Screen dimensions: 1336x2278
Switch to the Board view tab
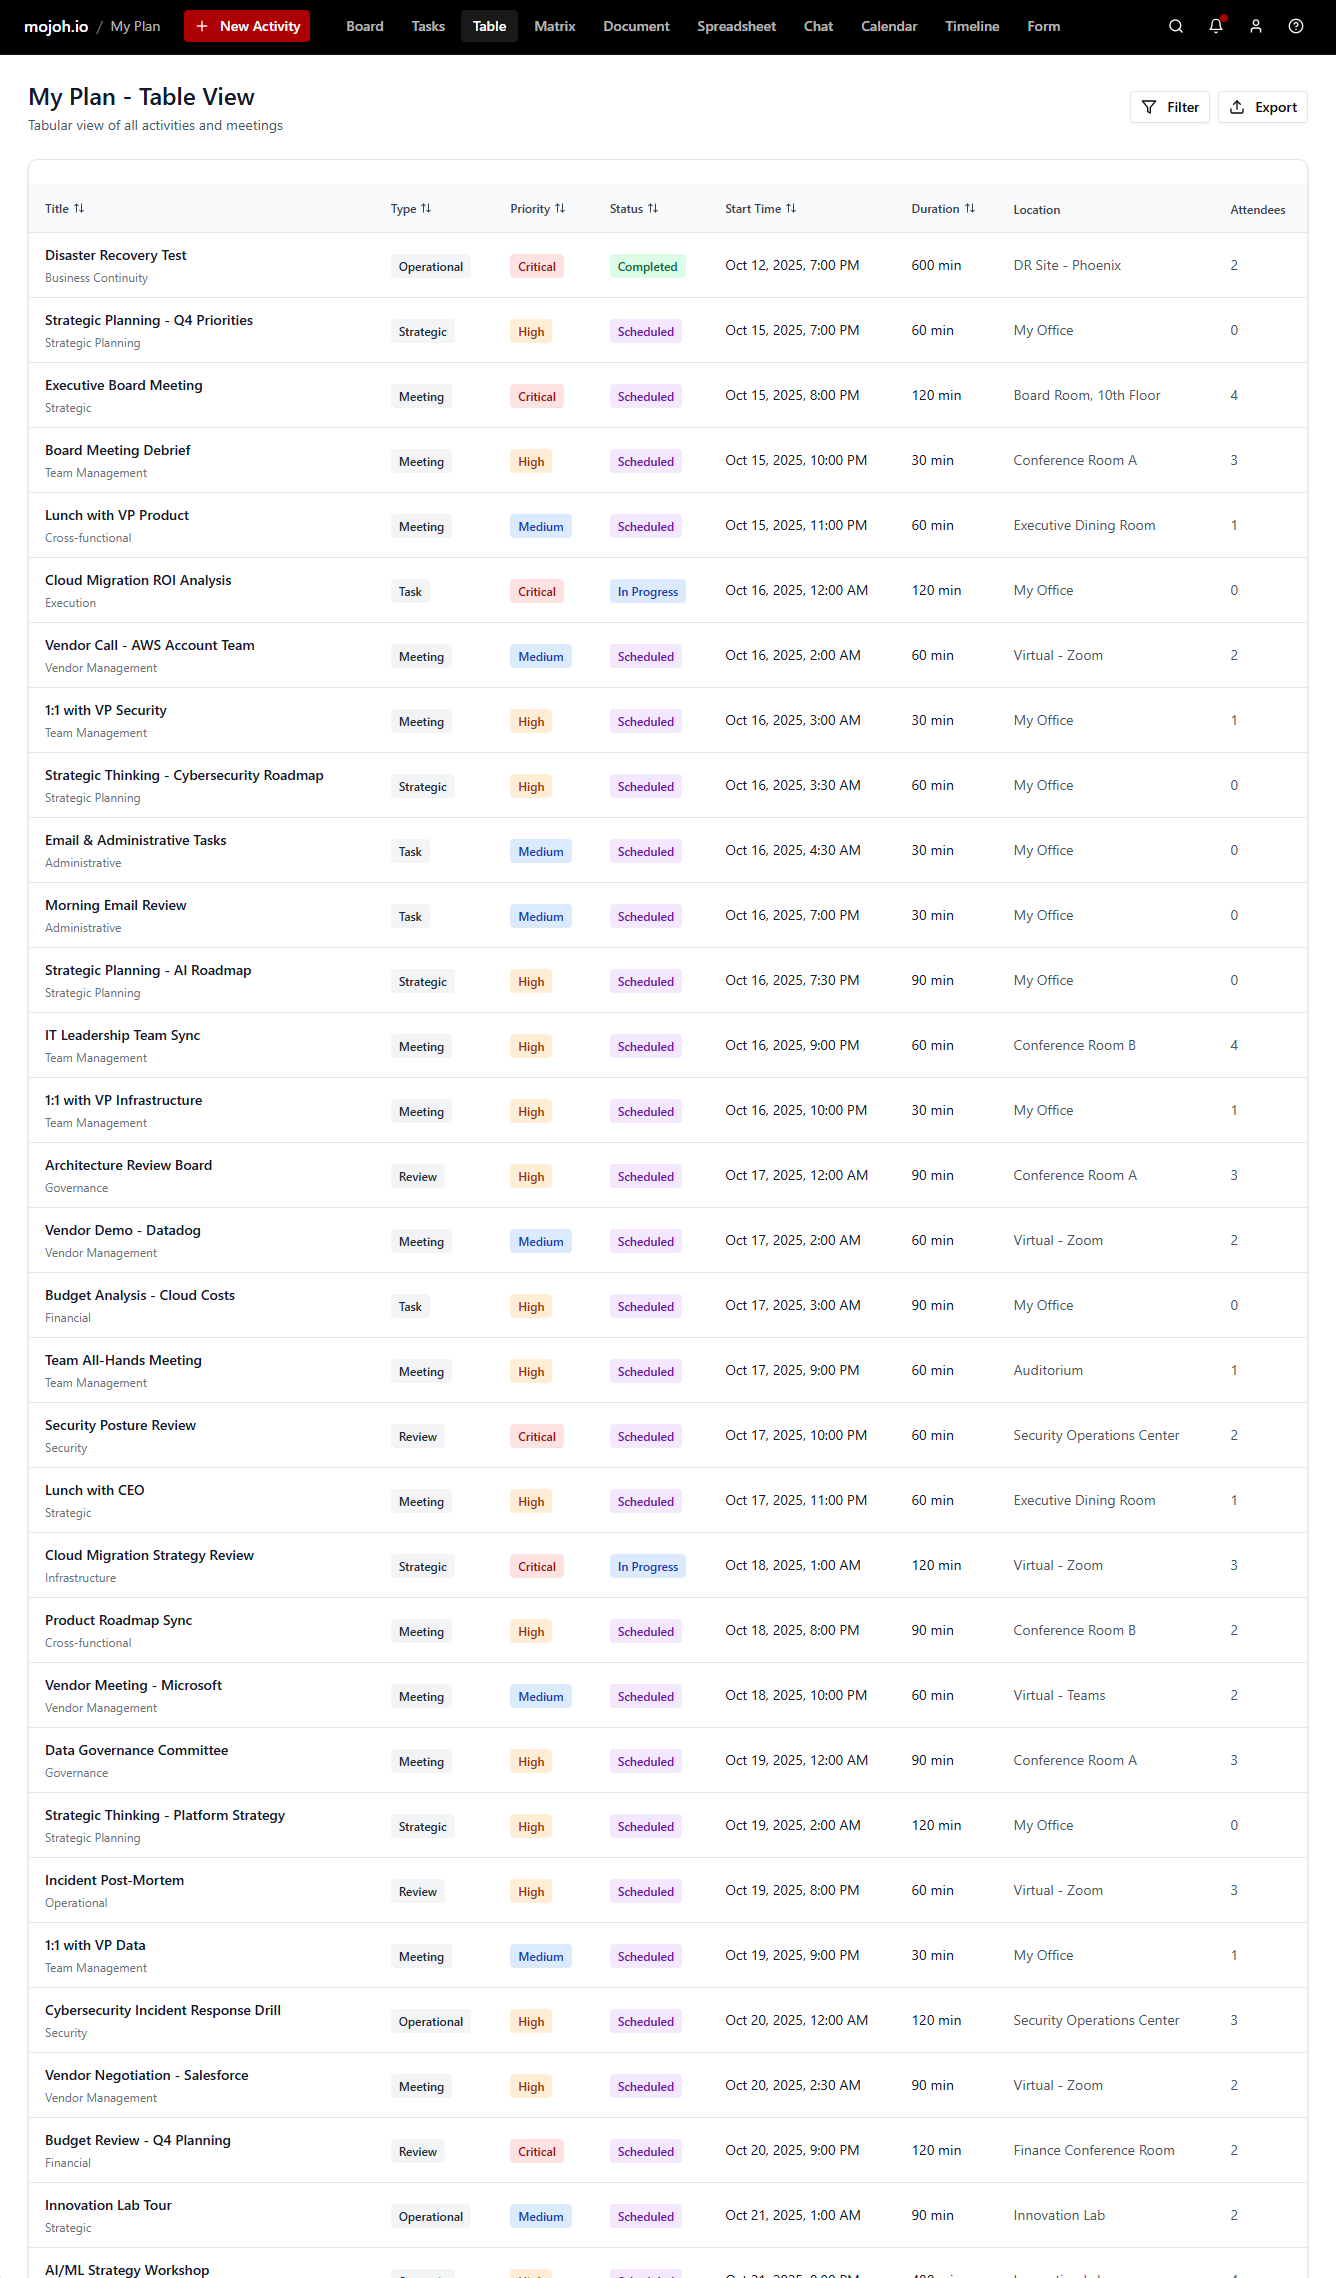(365, 26)
